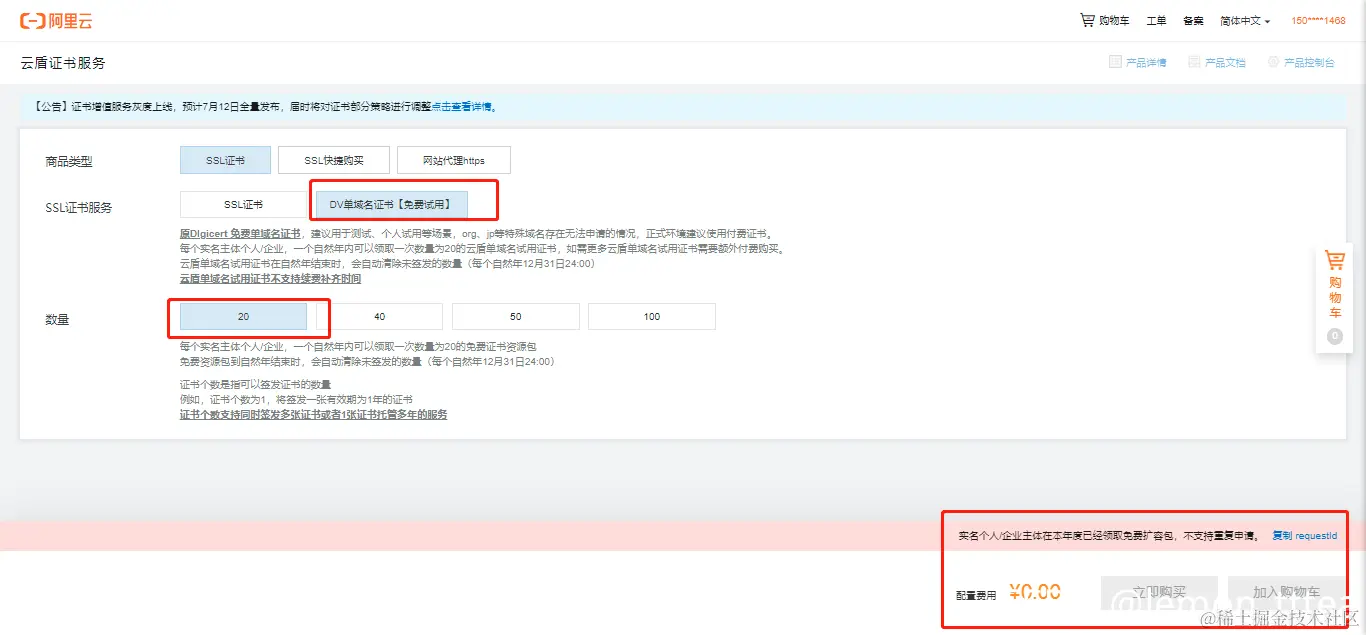1366x635 pixels.
Task: Select SSL快捷购买 product type option
Action: point(334,160)
